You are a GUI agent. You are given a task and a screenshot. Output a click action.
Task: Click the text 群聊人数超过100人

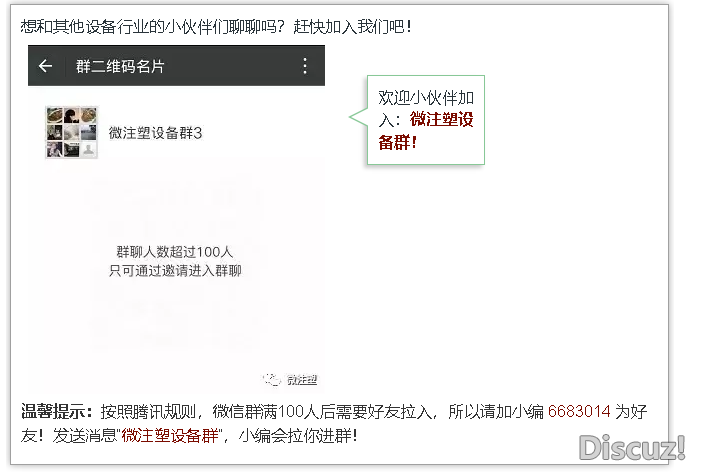click(x=175, y=252)
